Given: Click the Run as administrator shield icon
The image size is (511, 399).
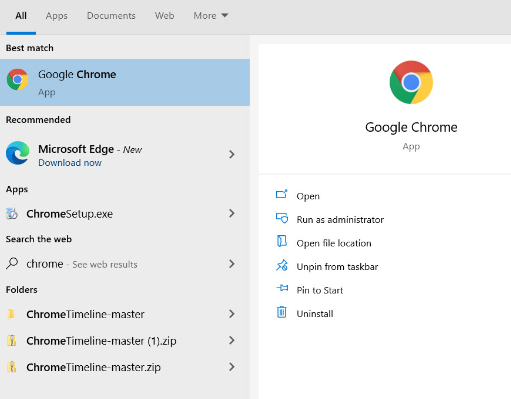Looking at the screenshot, I should pyautogui.click(x=282, y=218).
